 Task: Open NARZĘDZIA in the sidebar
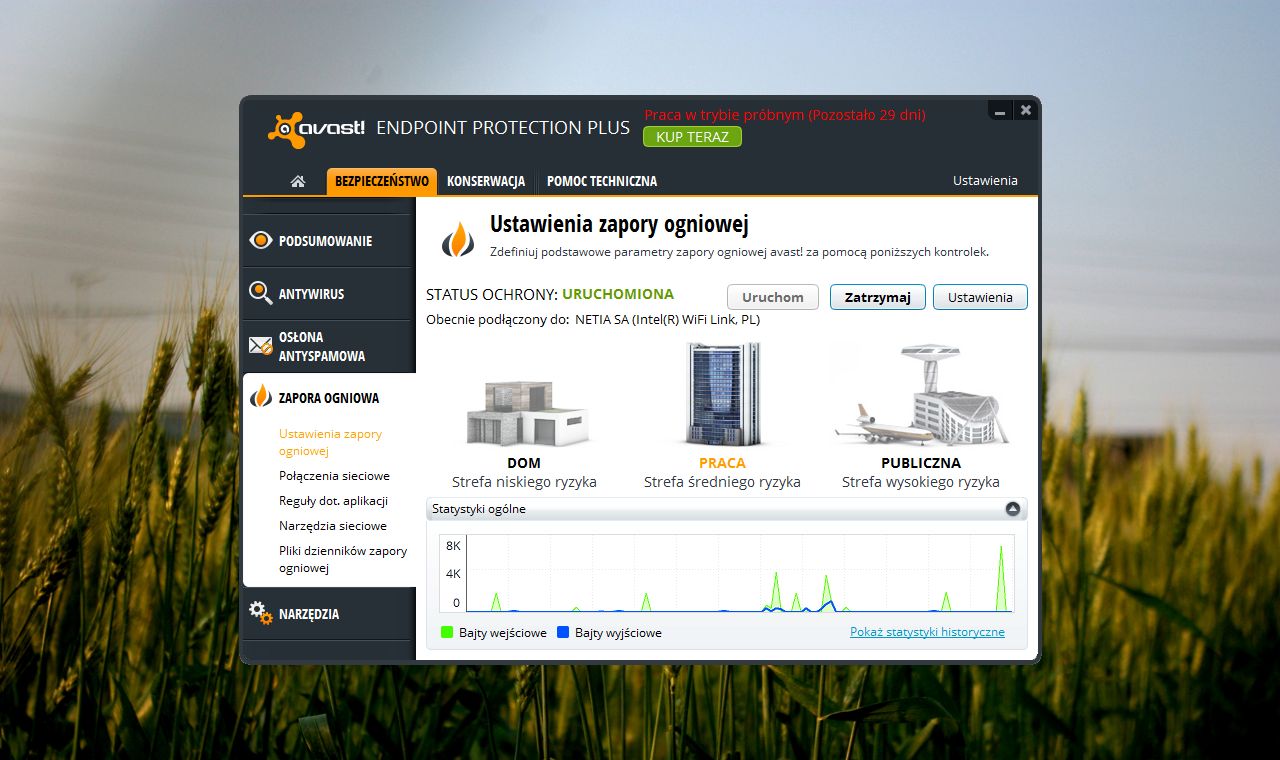[x=327, y=614]
